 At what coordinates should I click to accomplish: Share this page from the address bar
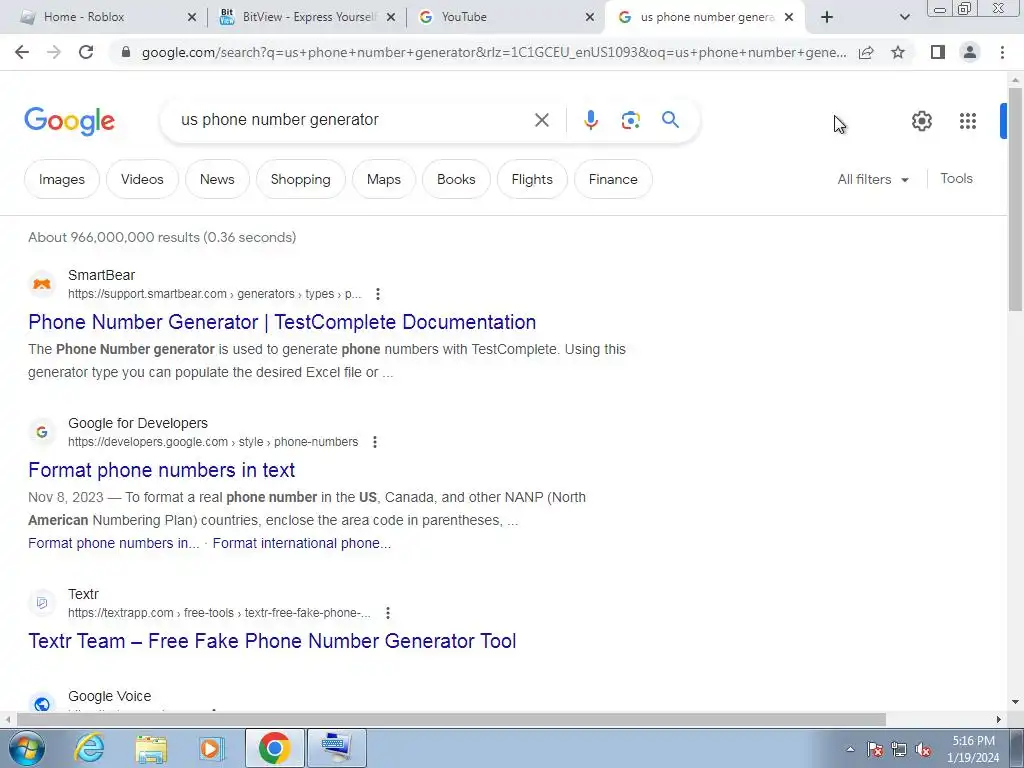[x=866, y=52]
